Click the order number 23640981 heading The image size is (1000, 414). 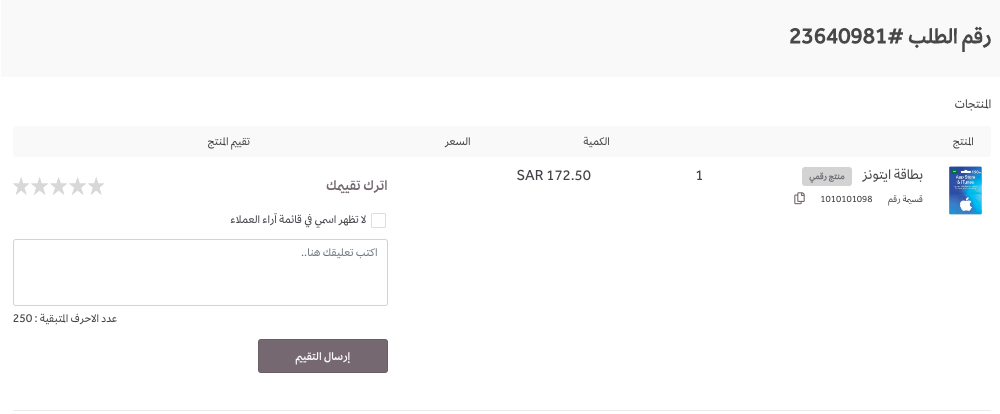coord(890,36)
